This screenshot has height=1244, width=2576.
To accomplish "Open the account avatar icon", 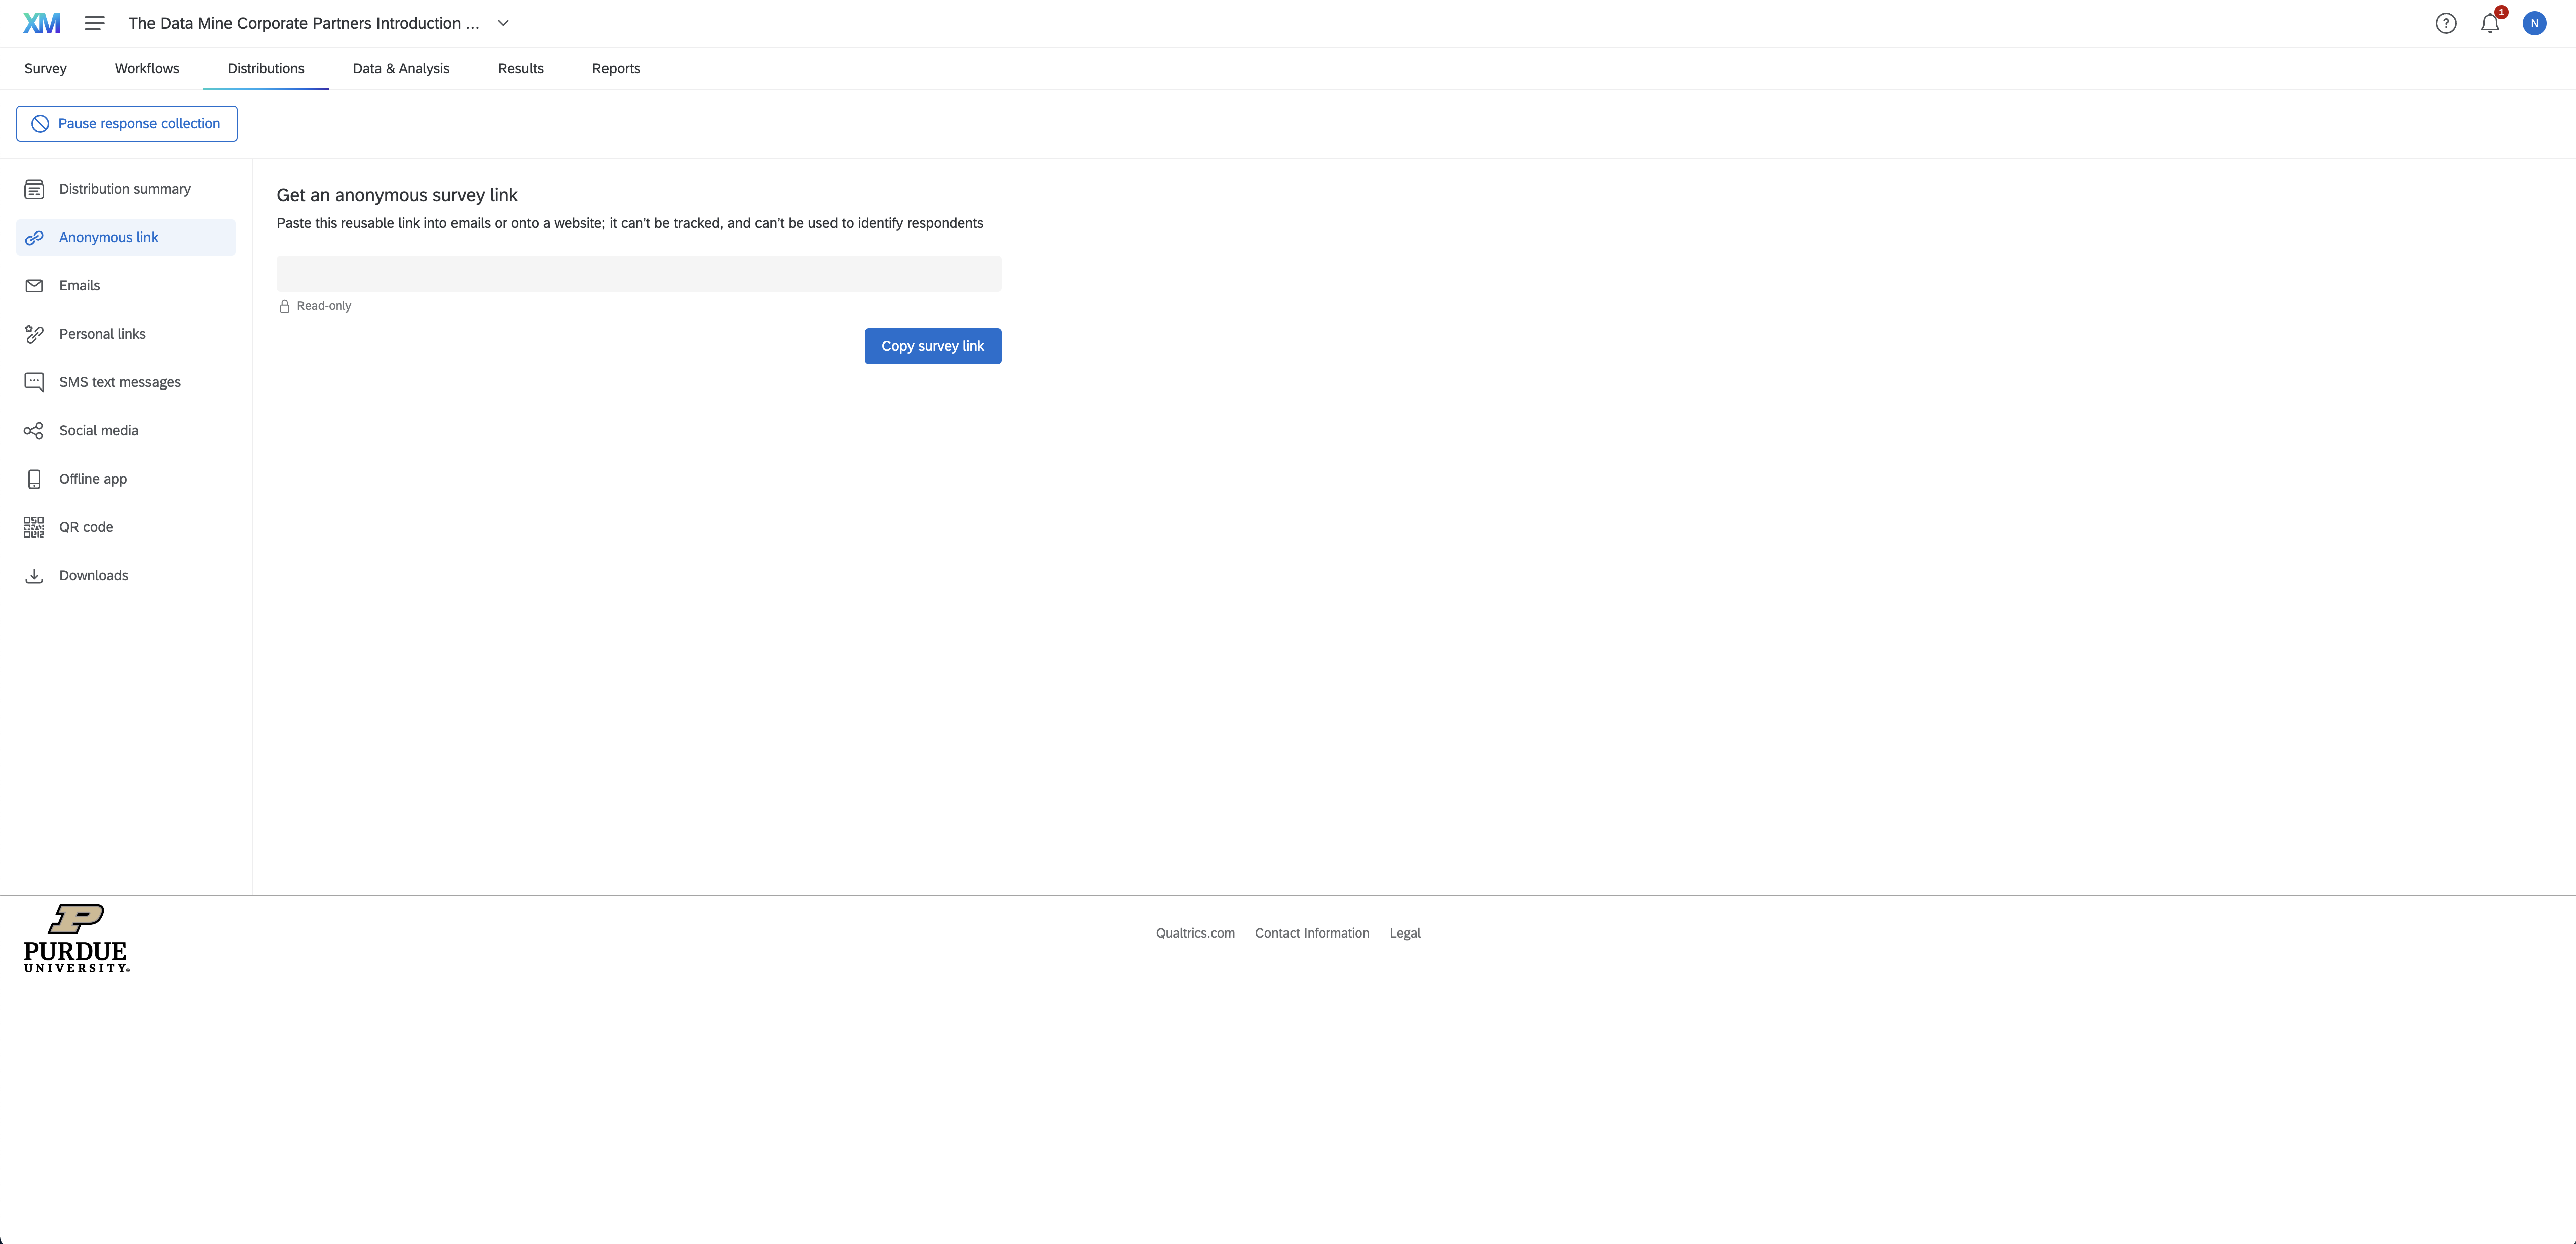I will [x=2534, y=22].
